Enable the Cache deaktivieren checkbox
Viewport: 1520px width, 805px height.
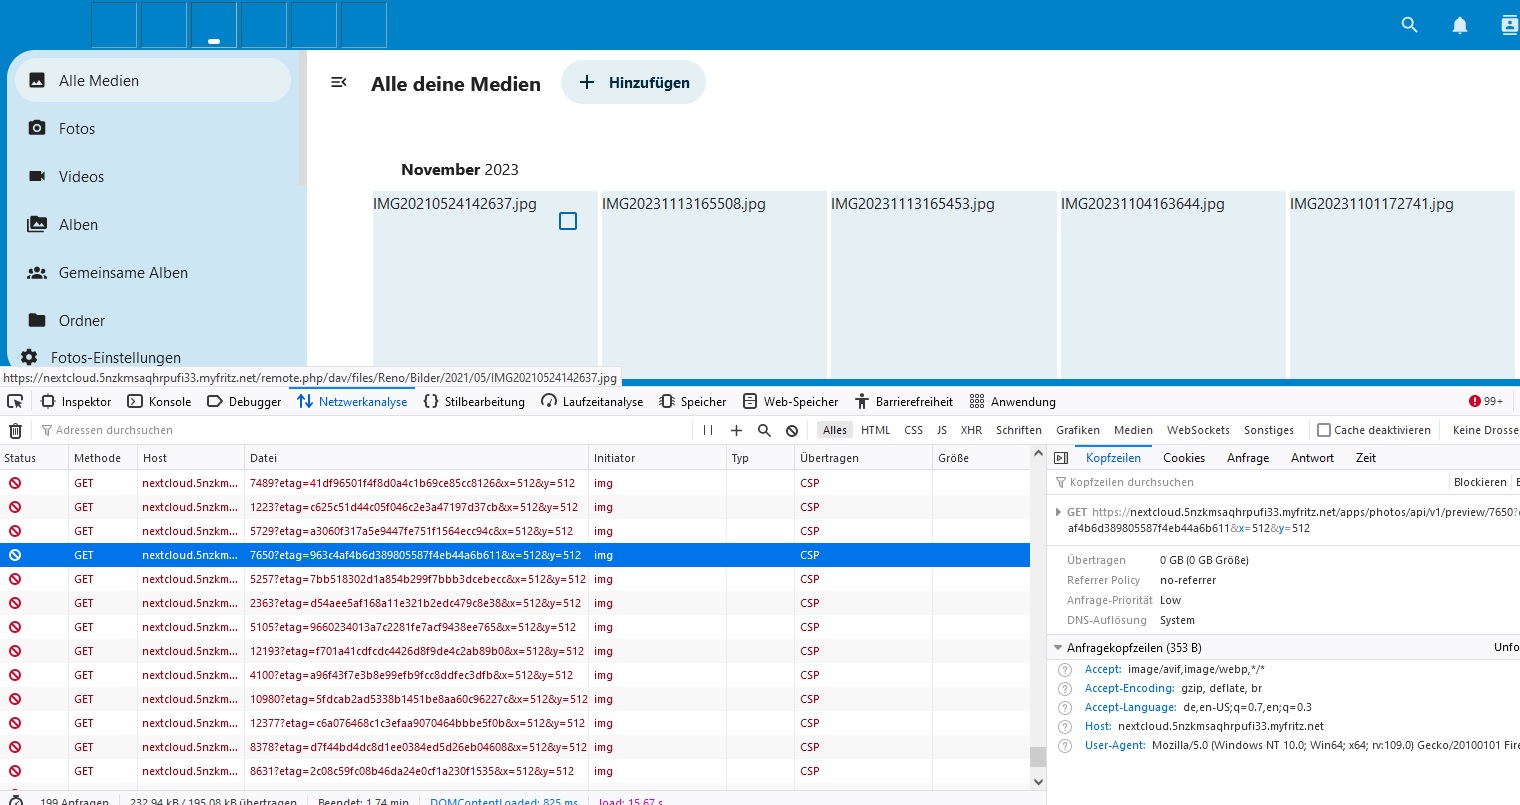[1324, 430]
